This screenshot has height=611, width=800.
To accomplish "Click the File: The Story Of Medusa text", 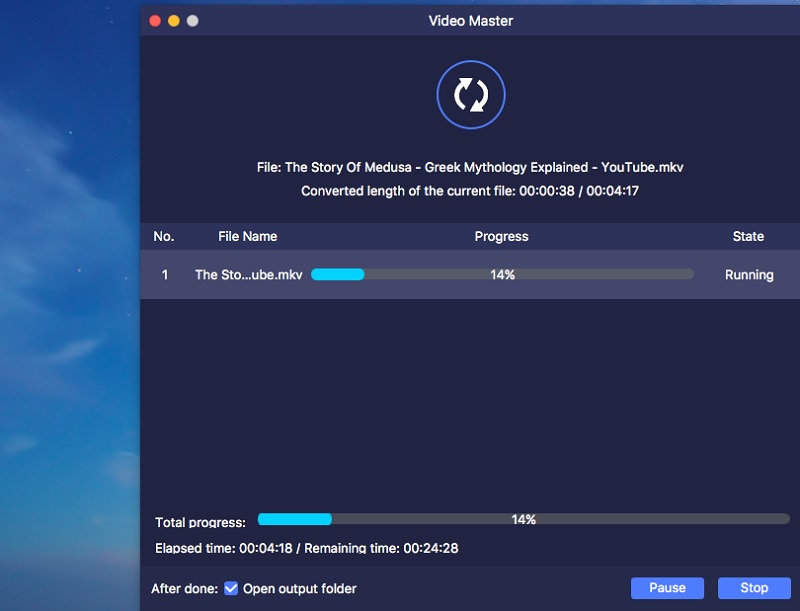I will [x=469, y=167].
